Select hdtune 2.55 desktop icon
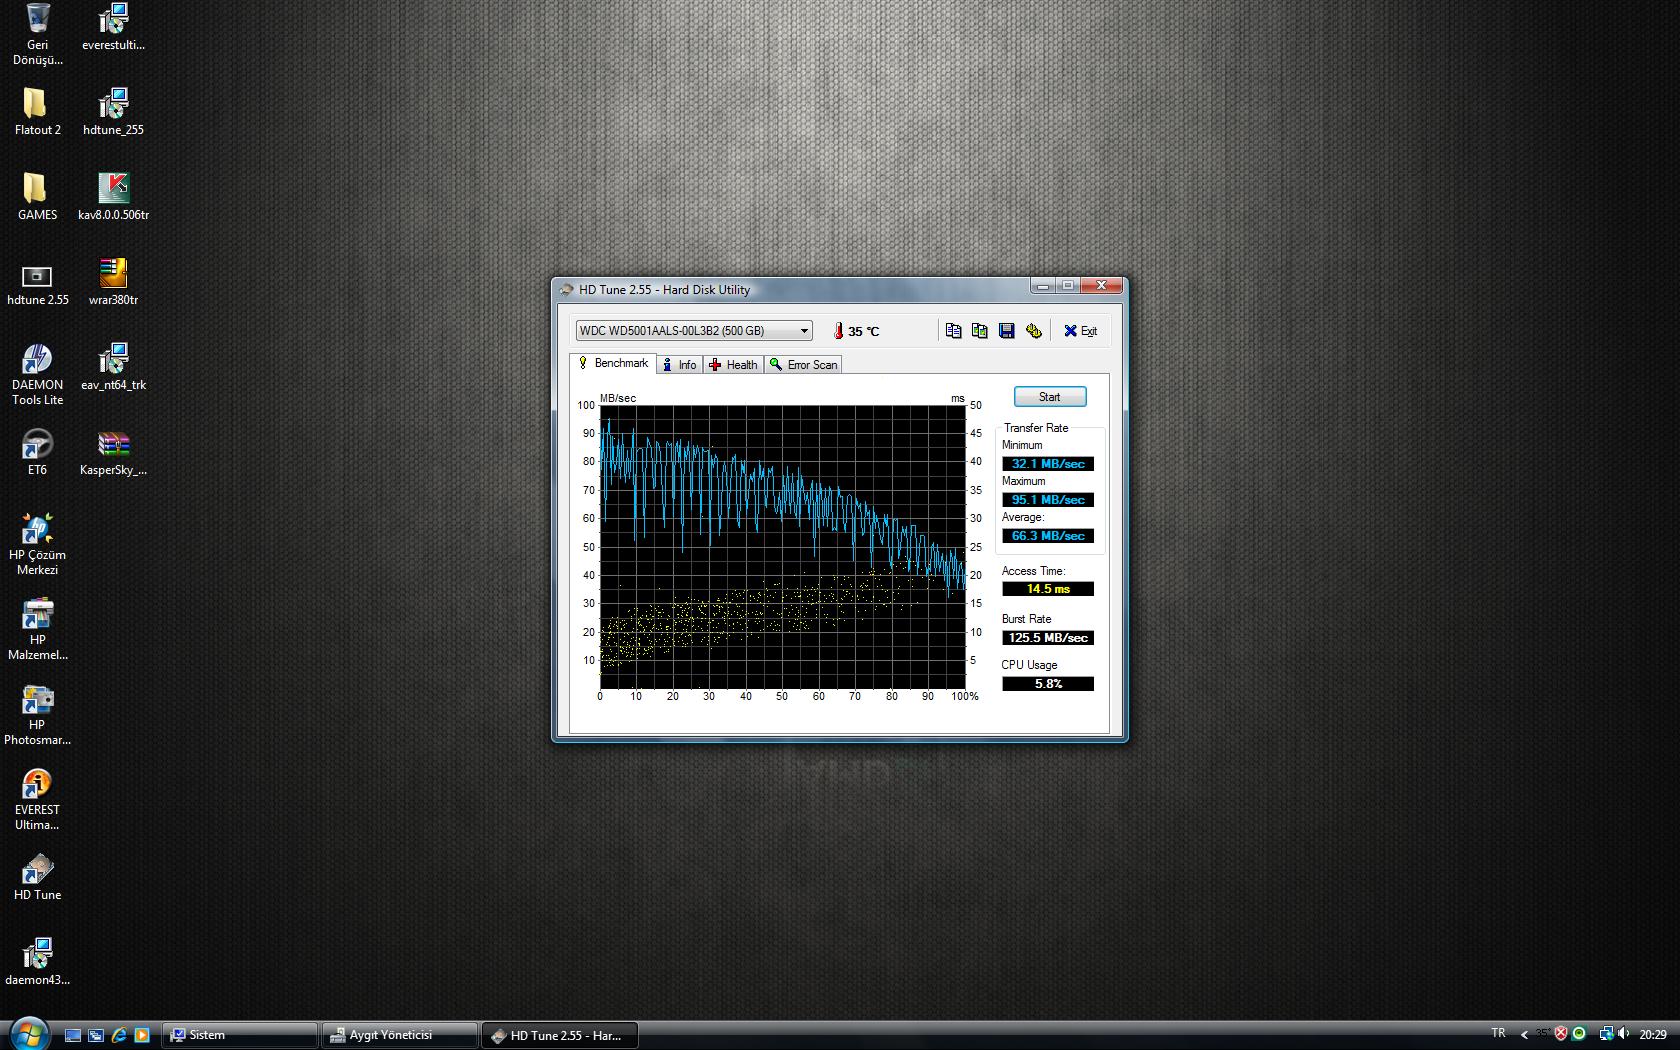Image resolution: width=1680 pixels, height=1050 pixels. point(37,282)
